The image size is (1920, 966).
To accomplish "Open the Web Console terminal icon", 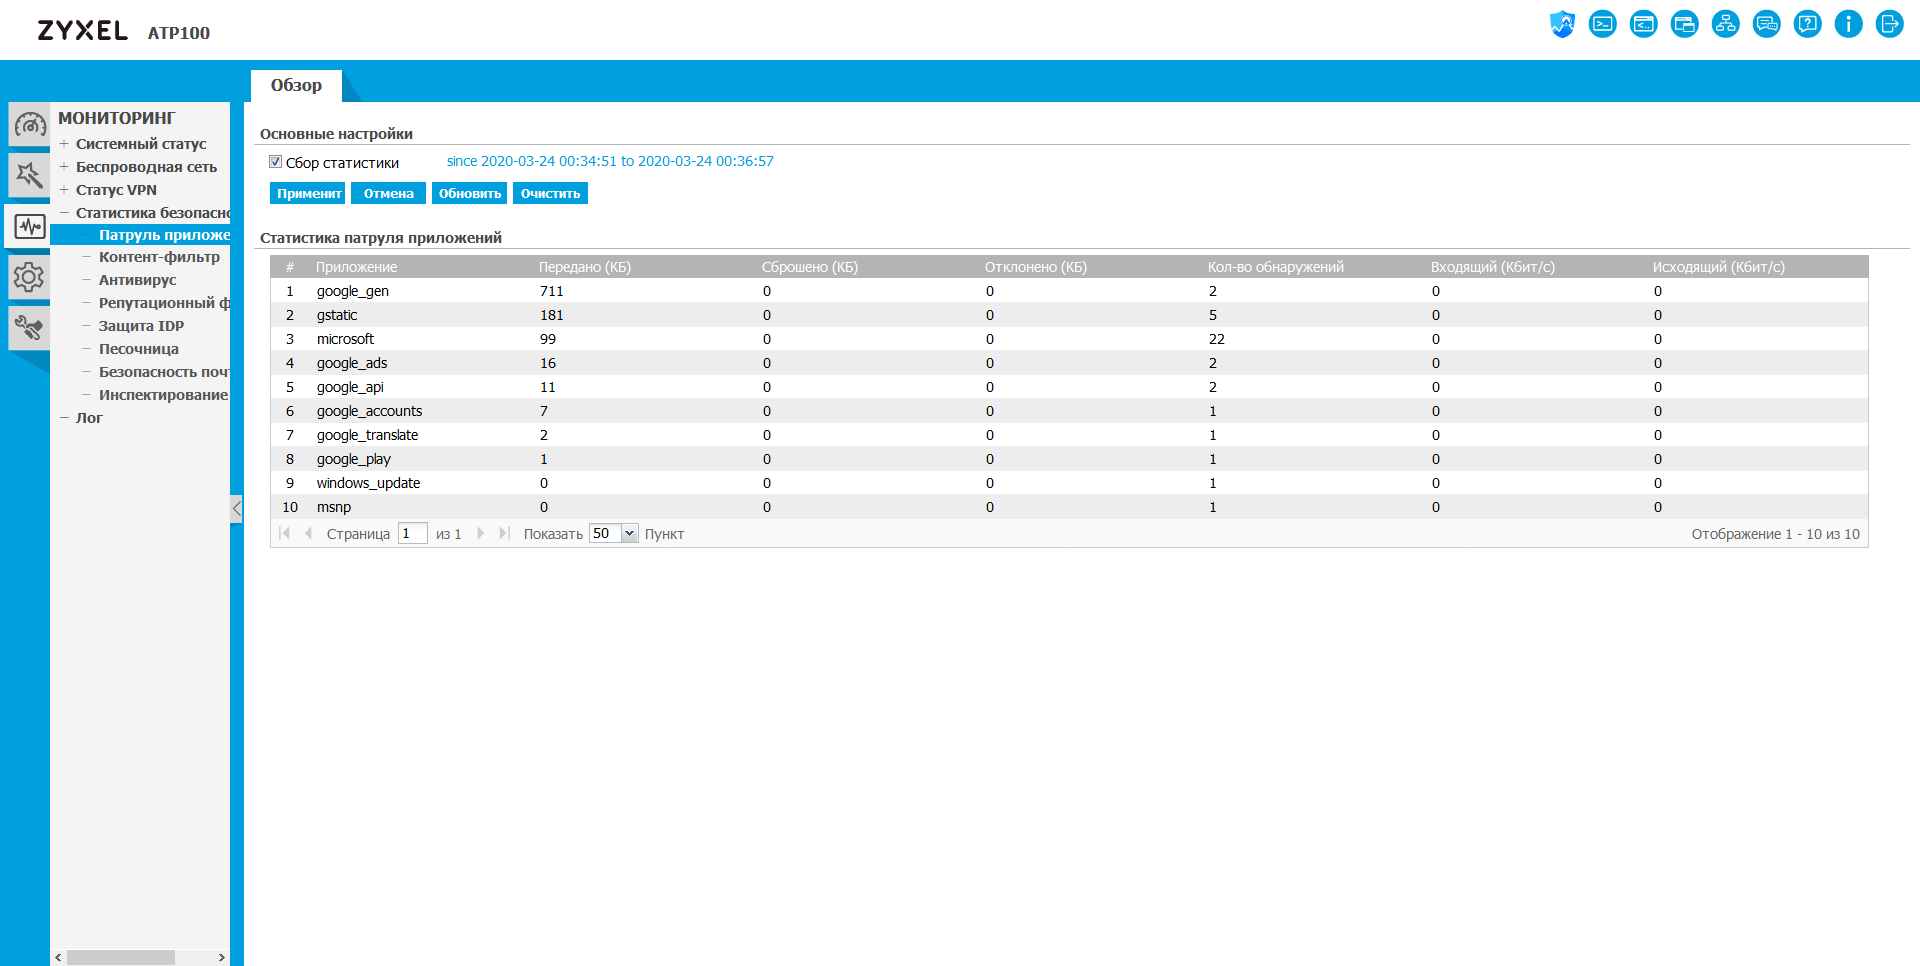I will (1603, 24).
